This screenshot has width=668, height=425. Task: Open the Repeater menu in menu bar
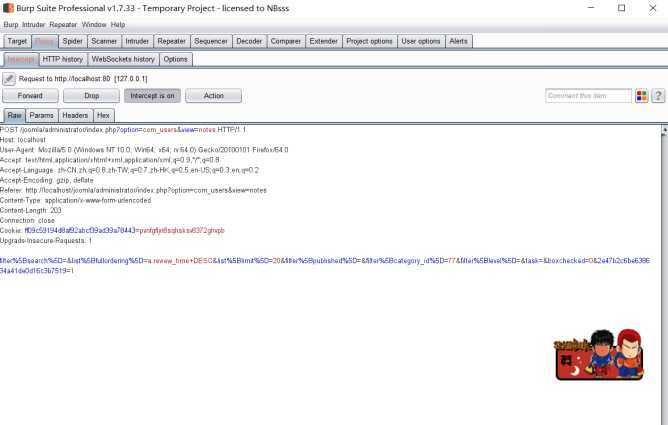(x=63, y=25)
